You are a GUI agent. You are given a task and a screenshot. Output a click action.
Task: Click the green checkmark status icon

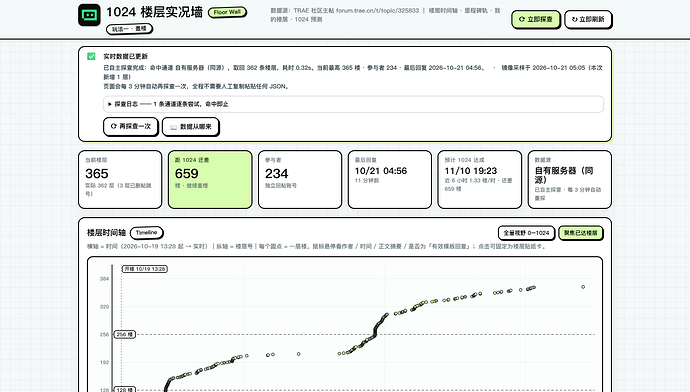[x=91, y=56]
